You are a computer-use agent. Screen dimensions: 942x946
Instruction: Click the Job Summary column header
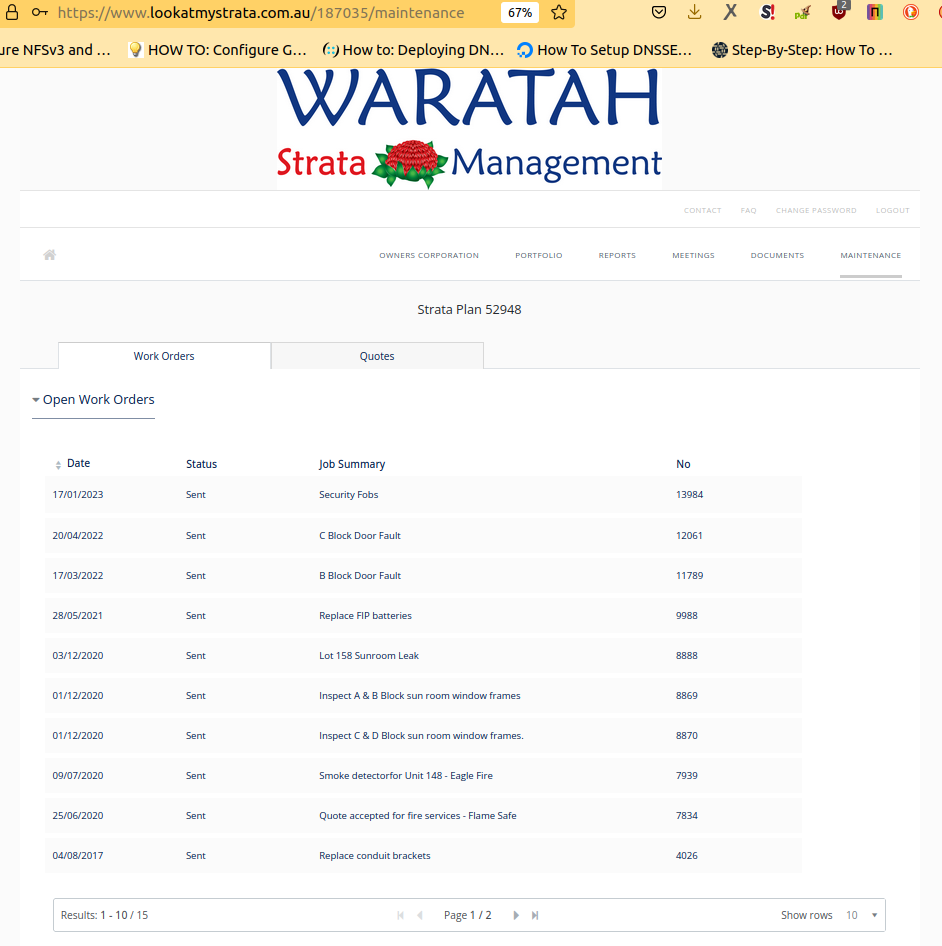coord(352,464)
